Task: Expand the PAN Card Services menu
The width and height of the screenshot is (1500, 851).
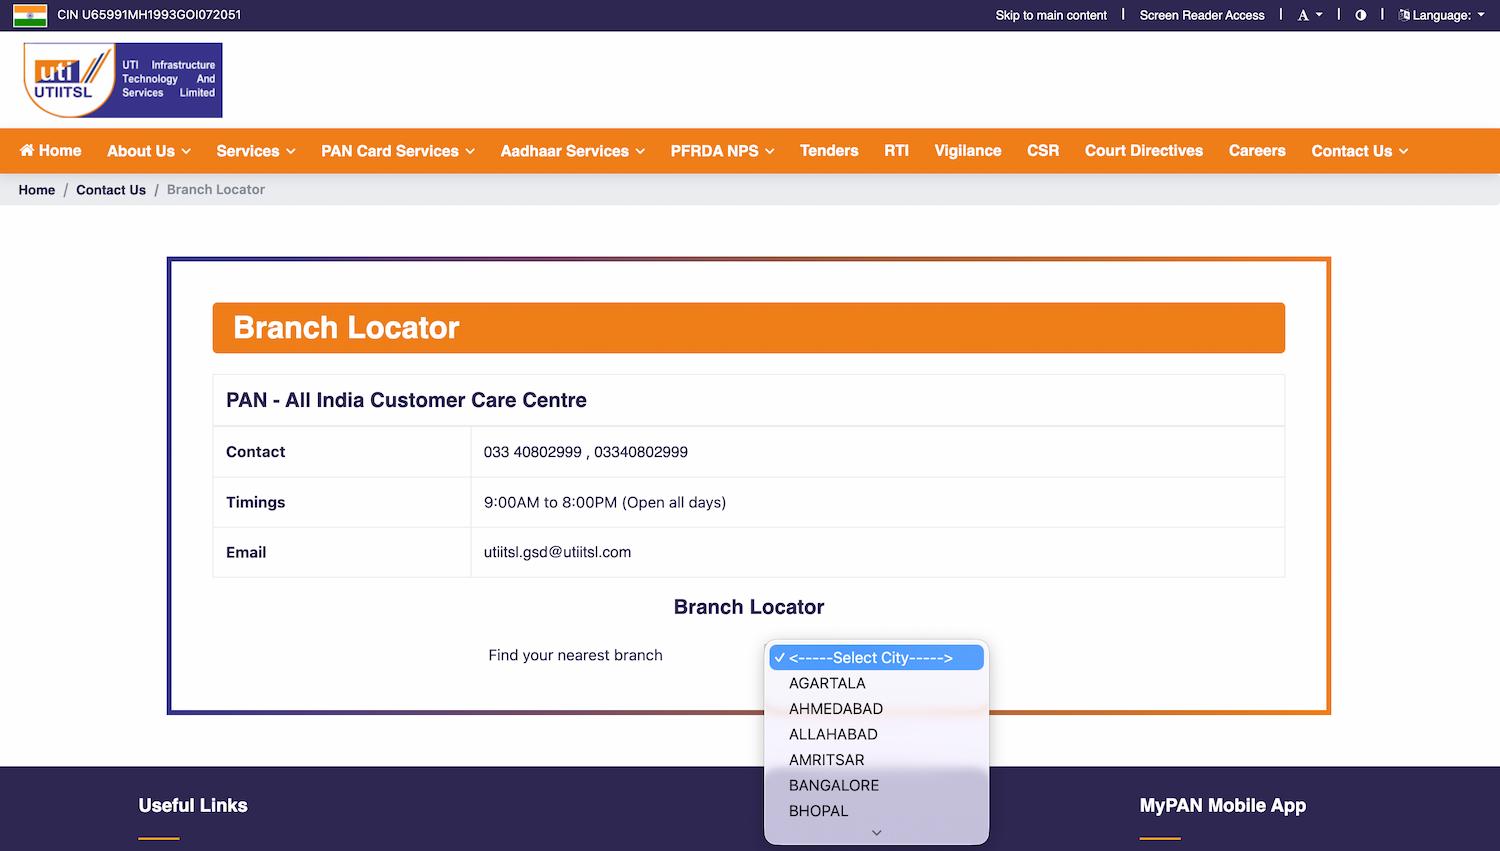Action: pyautogui.click(x=397, y=151)
